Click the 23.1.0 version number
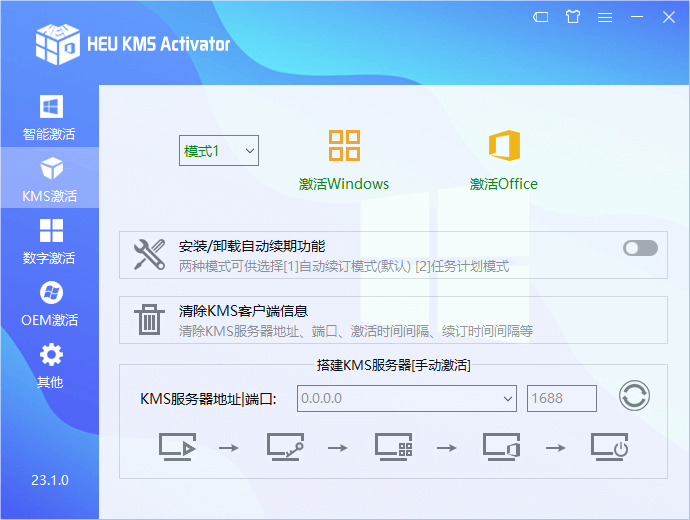The width and height of the screenshot is (690, 520). pos(50,480)
